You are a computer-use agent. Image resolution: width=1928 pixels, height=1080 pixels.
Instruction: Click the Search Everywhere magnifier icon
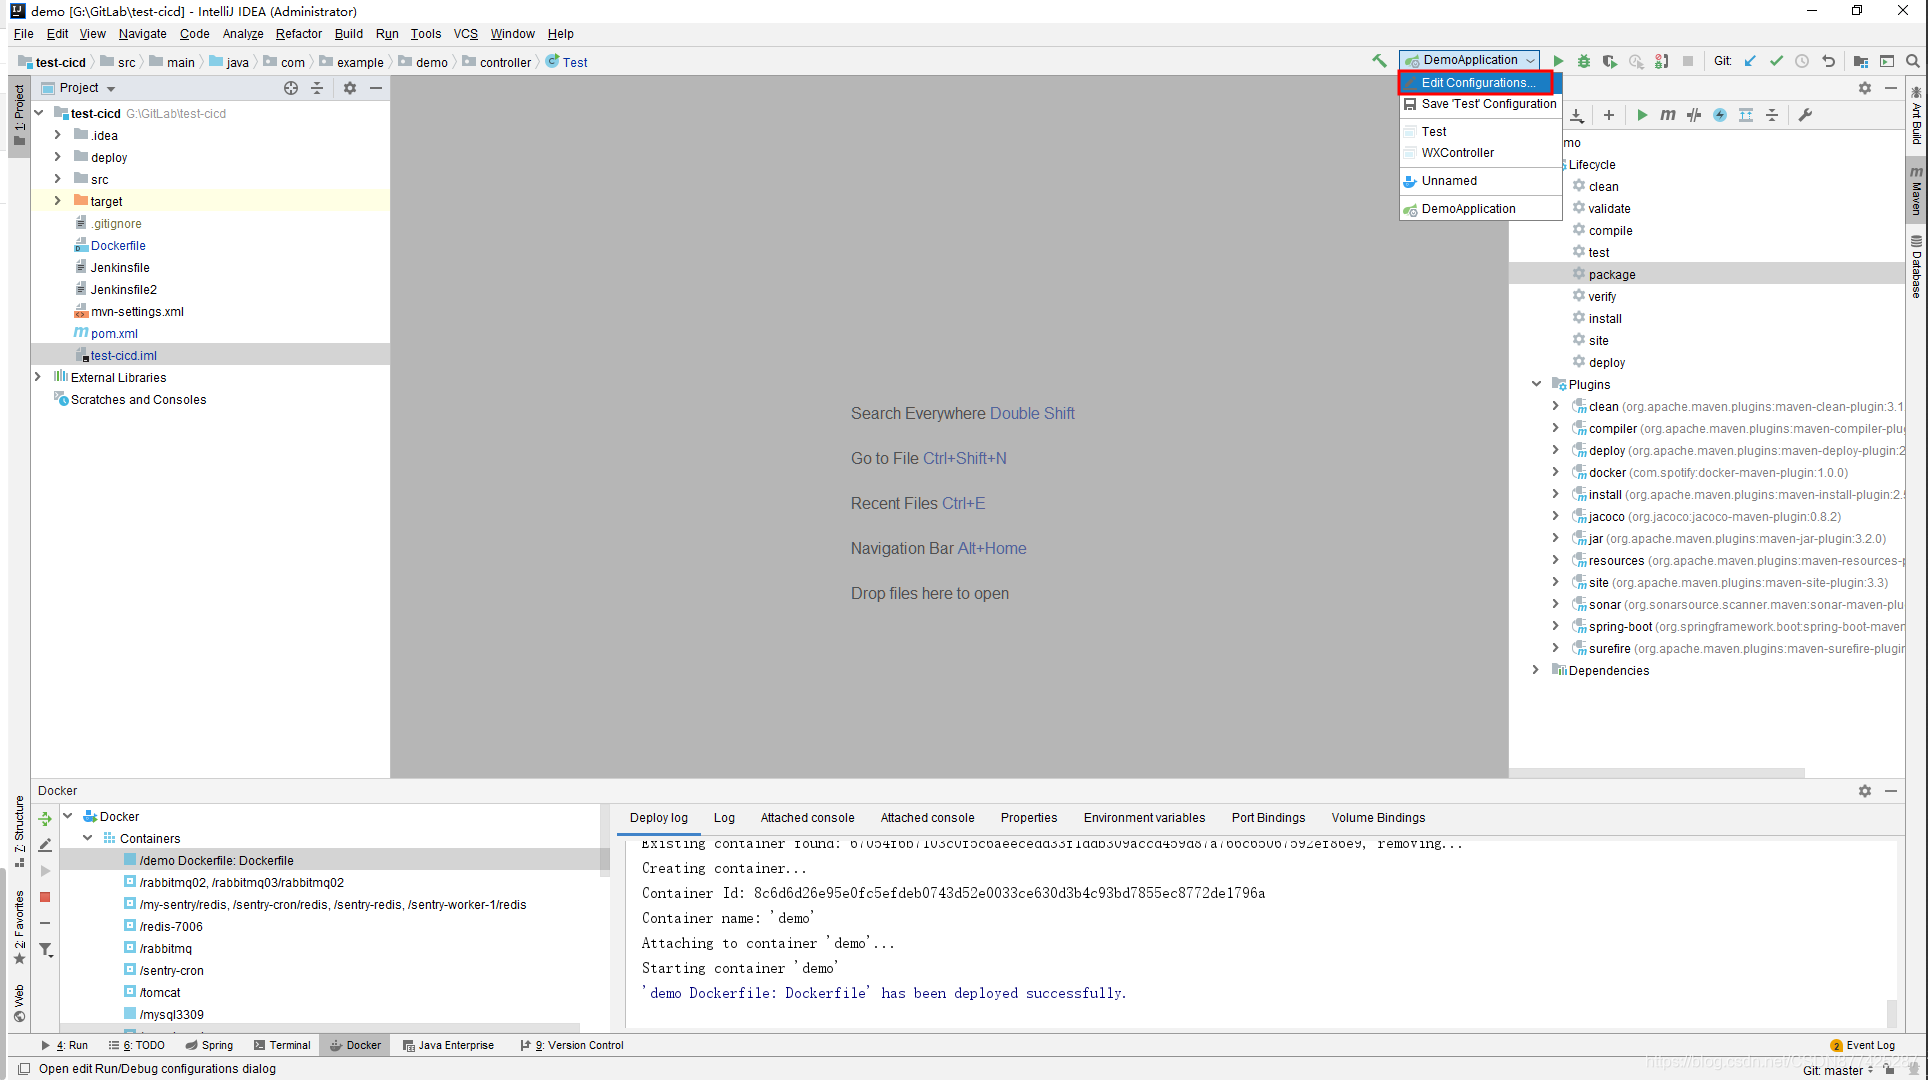point(1912,61)
